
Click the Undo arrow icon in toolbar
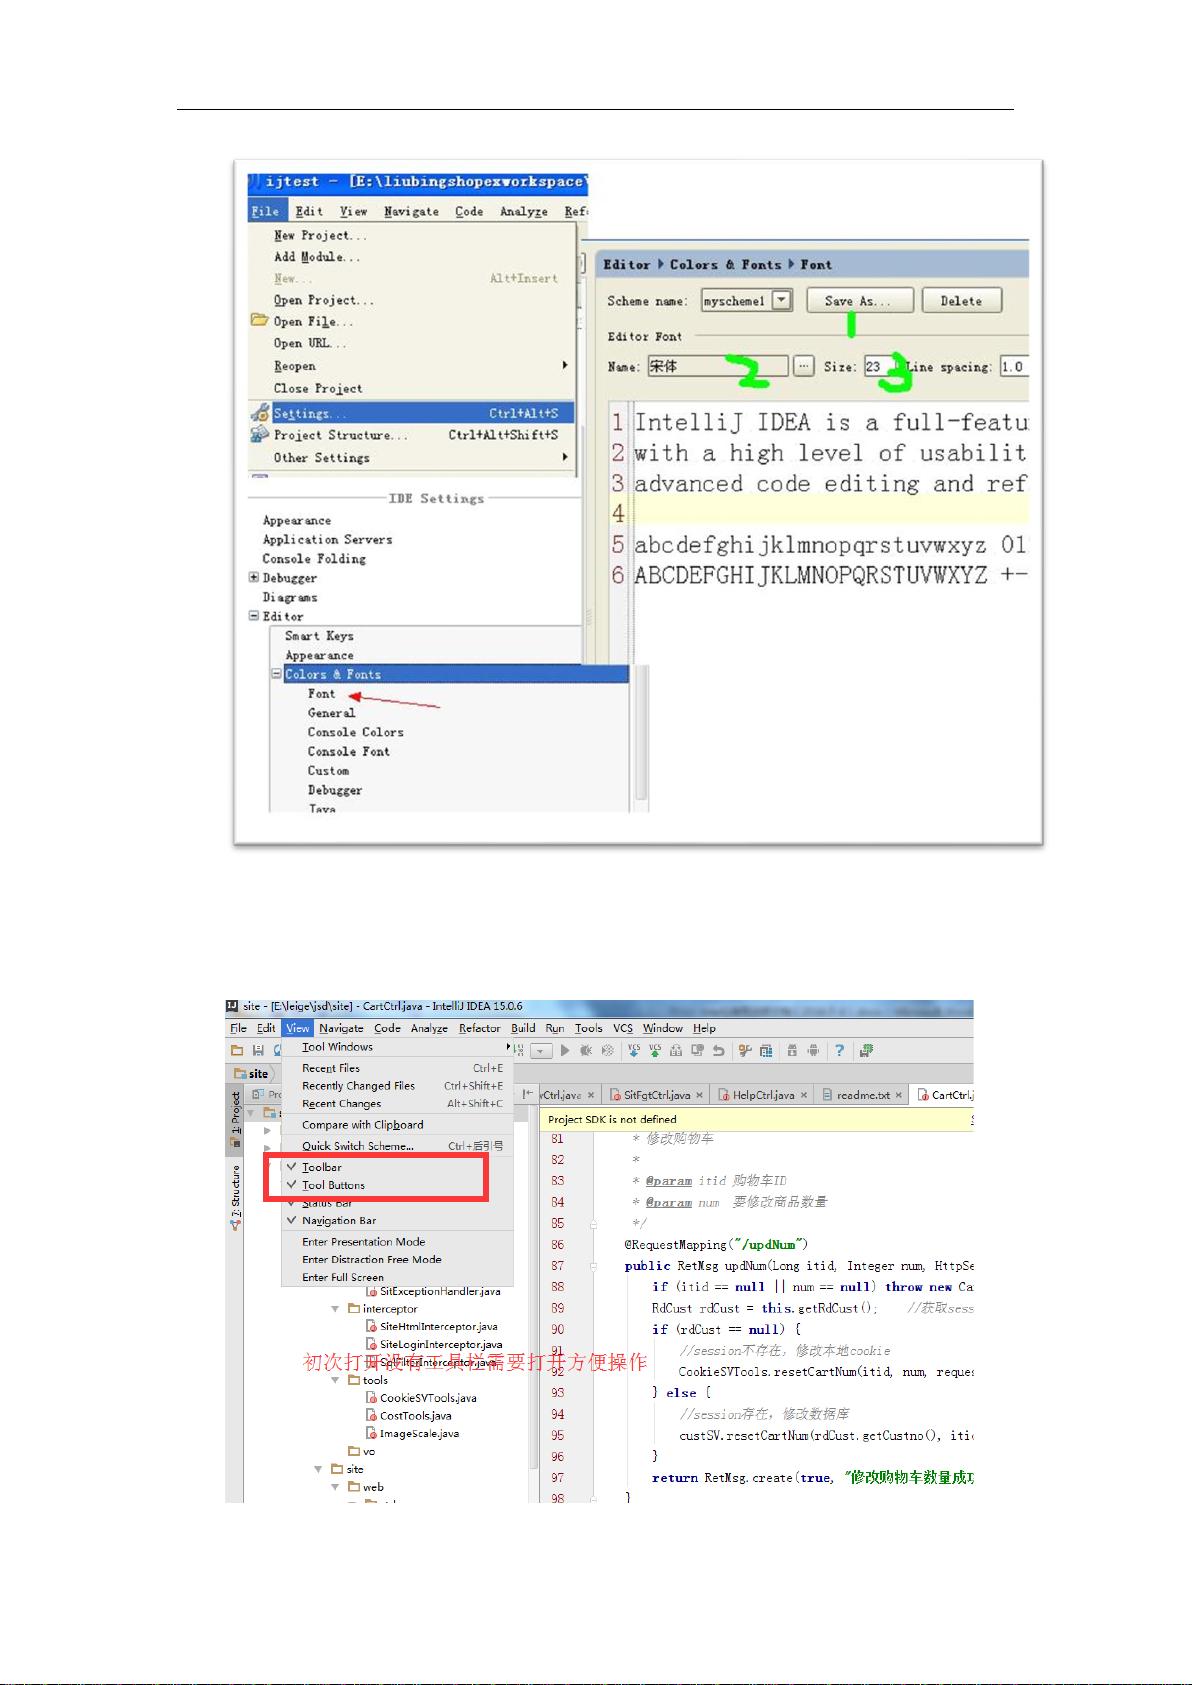click(x=718, y=1050)
